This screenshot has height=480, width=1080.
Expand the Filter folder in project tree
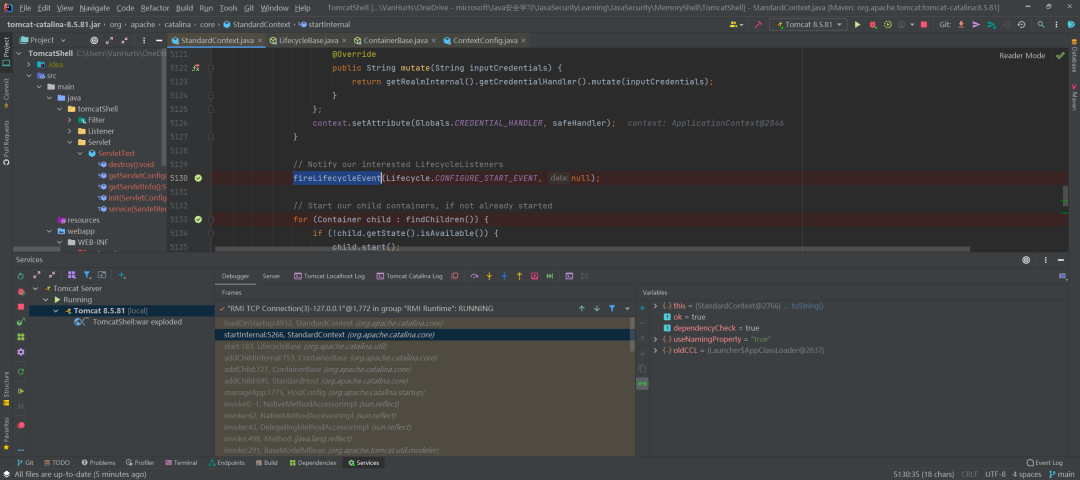pos(70,120)
